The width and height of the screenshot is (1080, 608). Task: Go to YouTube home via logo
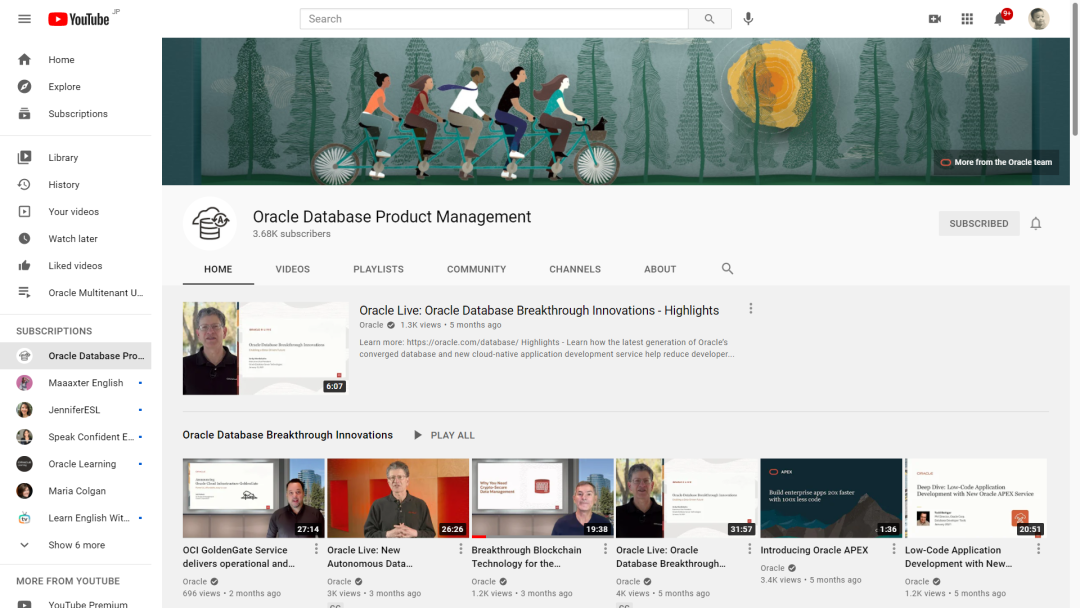pos(79,19)
